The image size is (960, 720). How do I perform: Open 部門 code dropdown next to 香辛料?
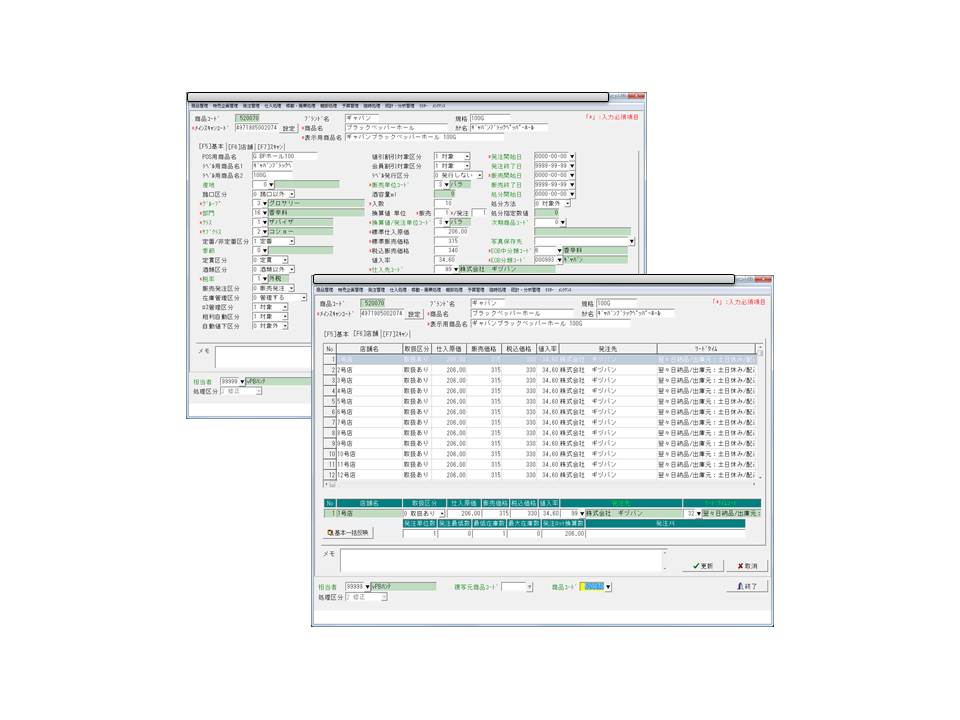[264, 213]
